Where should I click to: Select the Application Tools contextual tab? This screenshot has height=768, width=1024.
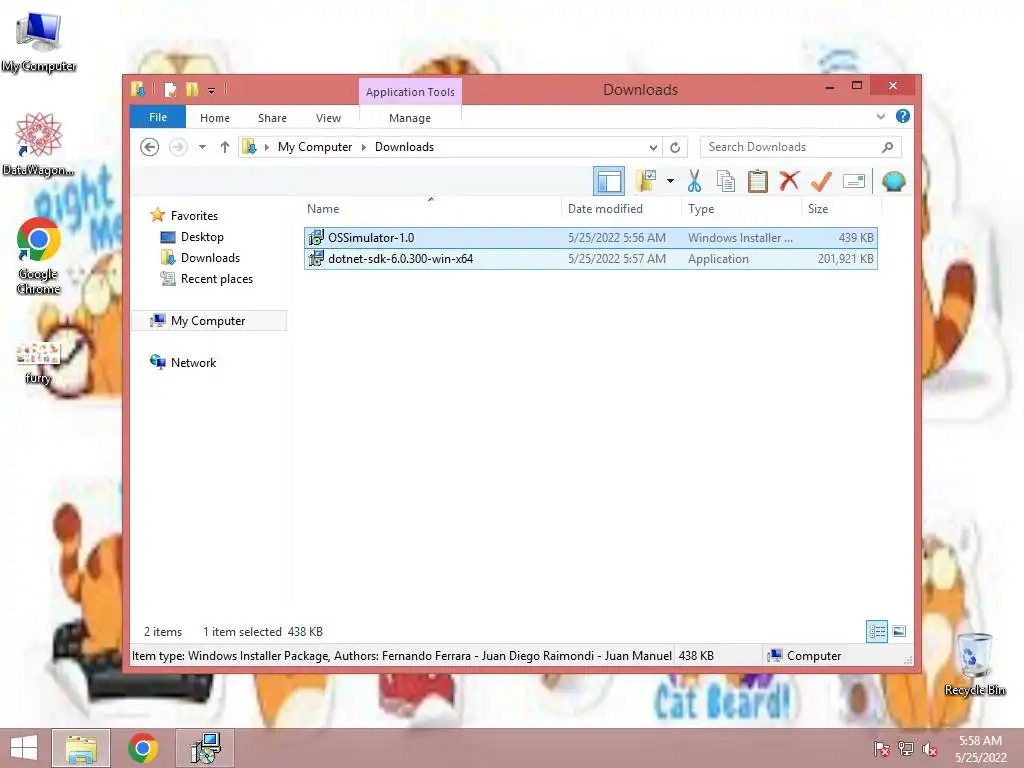410,92
